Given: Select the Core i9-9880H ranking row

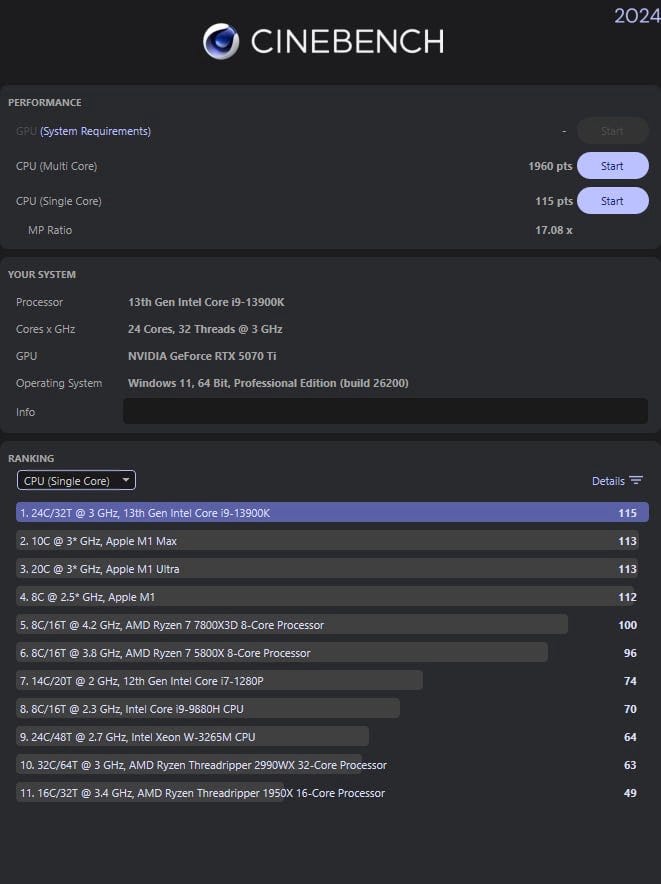Looking at the screenshot, I should point(208,709).
